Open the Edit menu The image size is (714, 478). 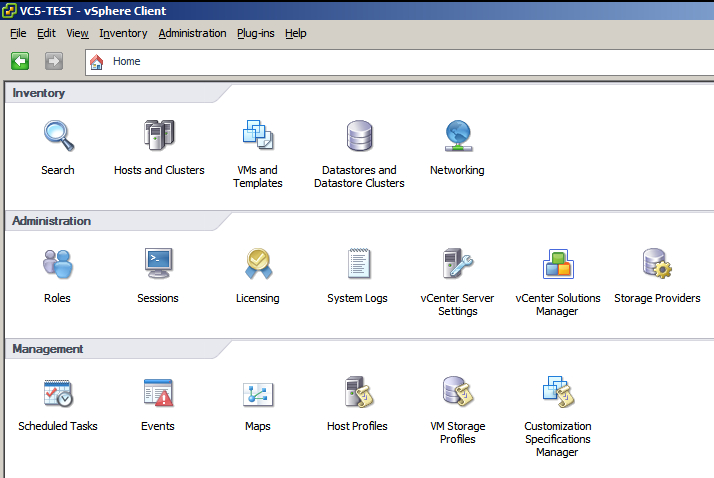tap(46, 33)
